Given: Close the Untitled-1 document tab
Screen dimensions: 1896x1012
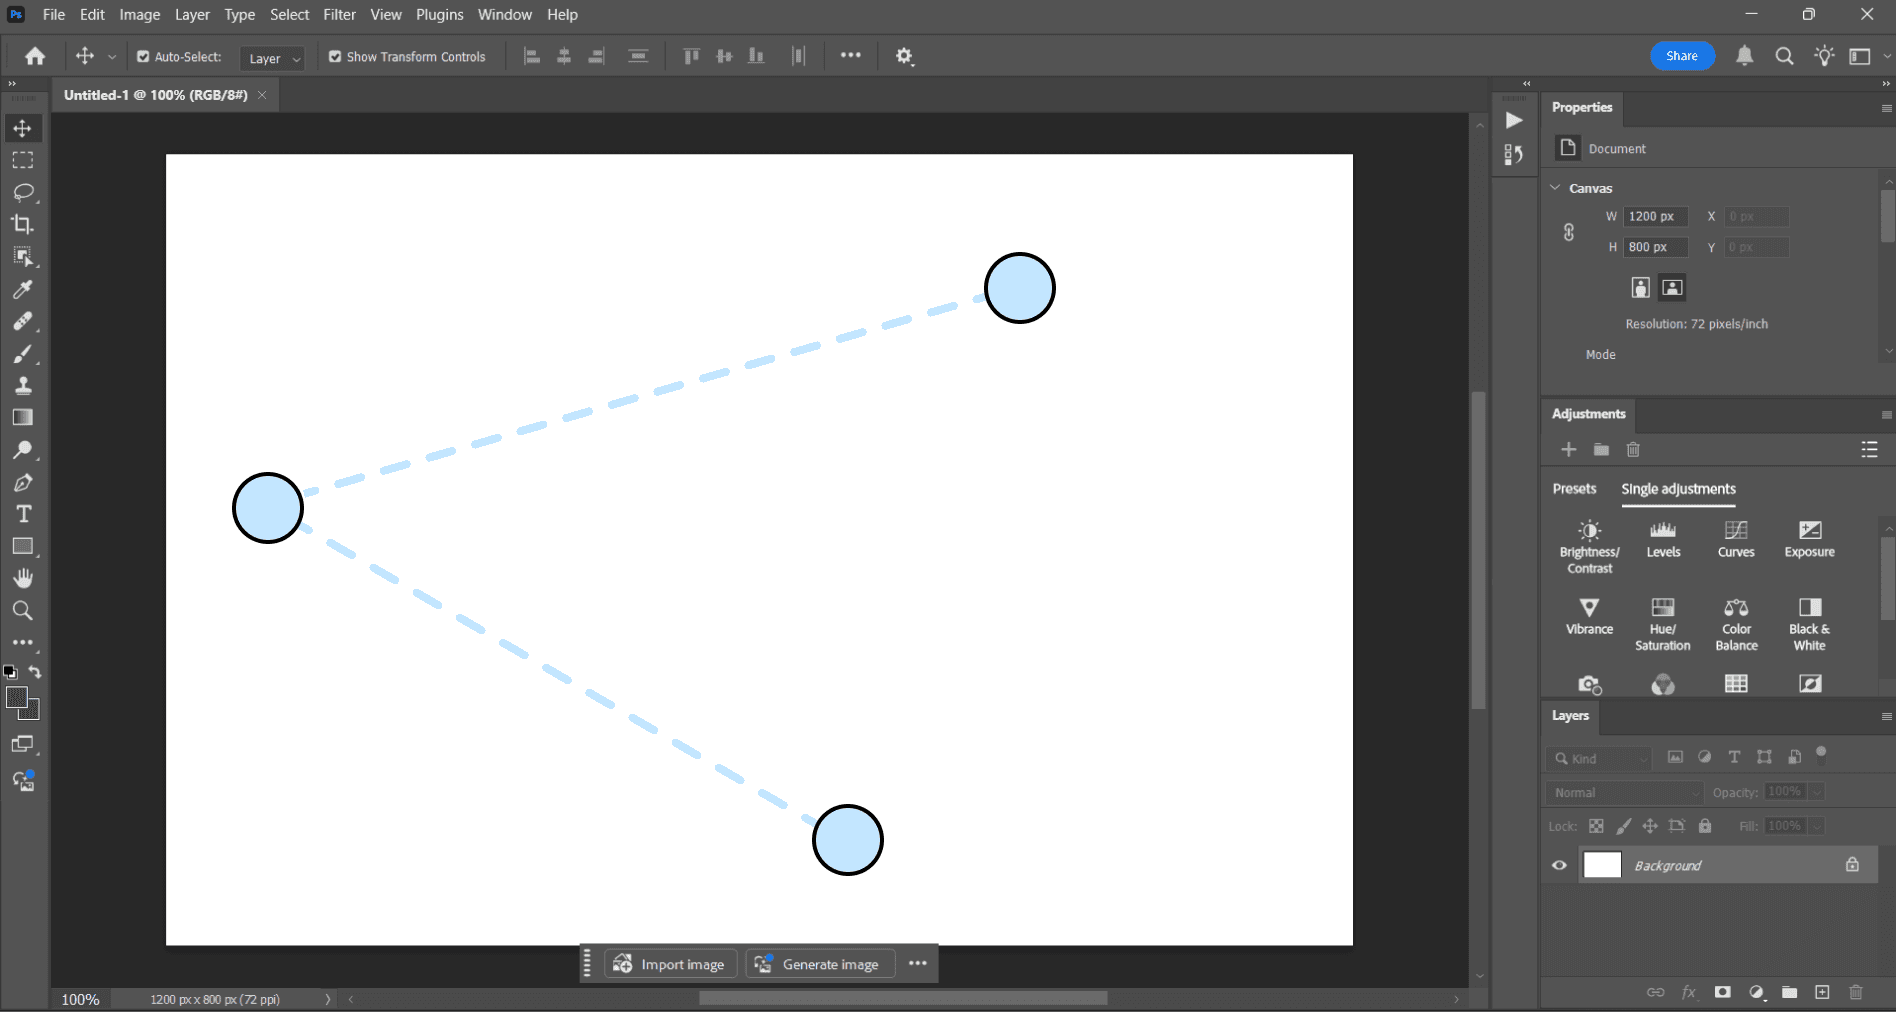Looking at the screenshot, I should pos(262,95).
